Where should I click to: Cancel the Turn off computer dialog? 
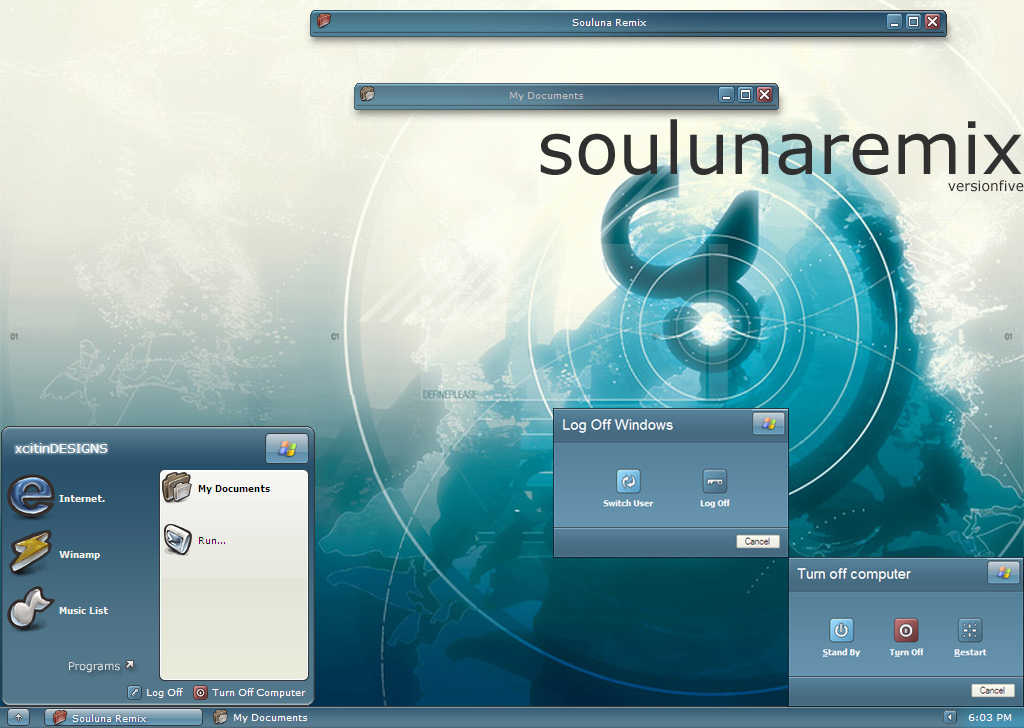click(991, 690)
